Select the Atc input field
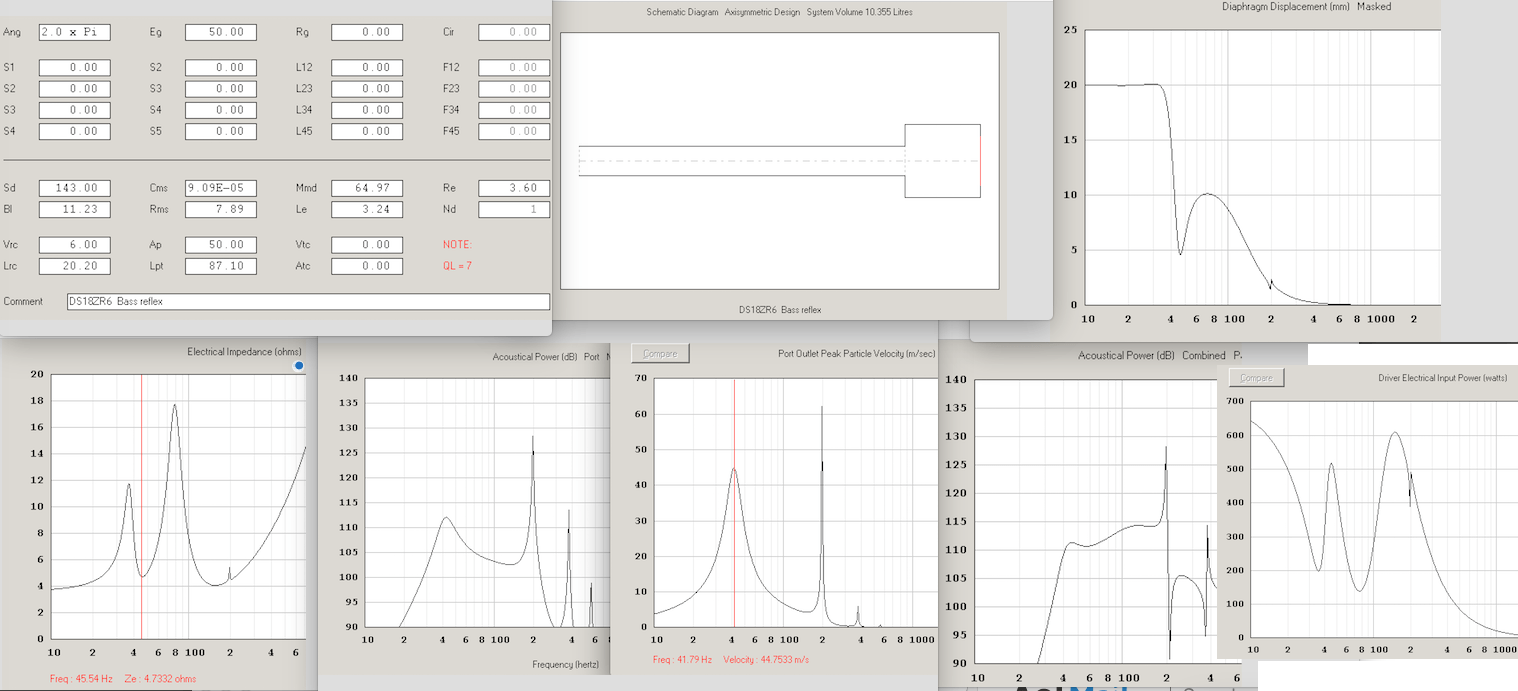 (x=367, y=267)
